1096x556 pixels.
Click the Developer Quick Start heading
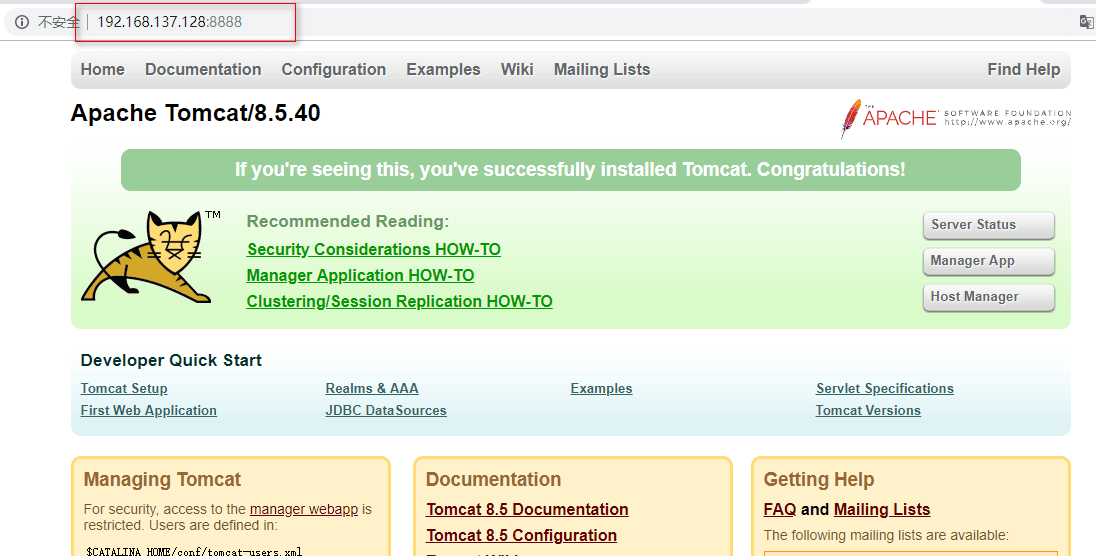171,360
